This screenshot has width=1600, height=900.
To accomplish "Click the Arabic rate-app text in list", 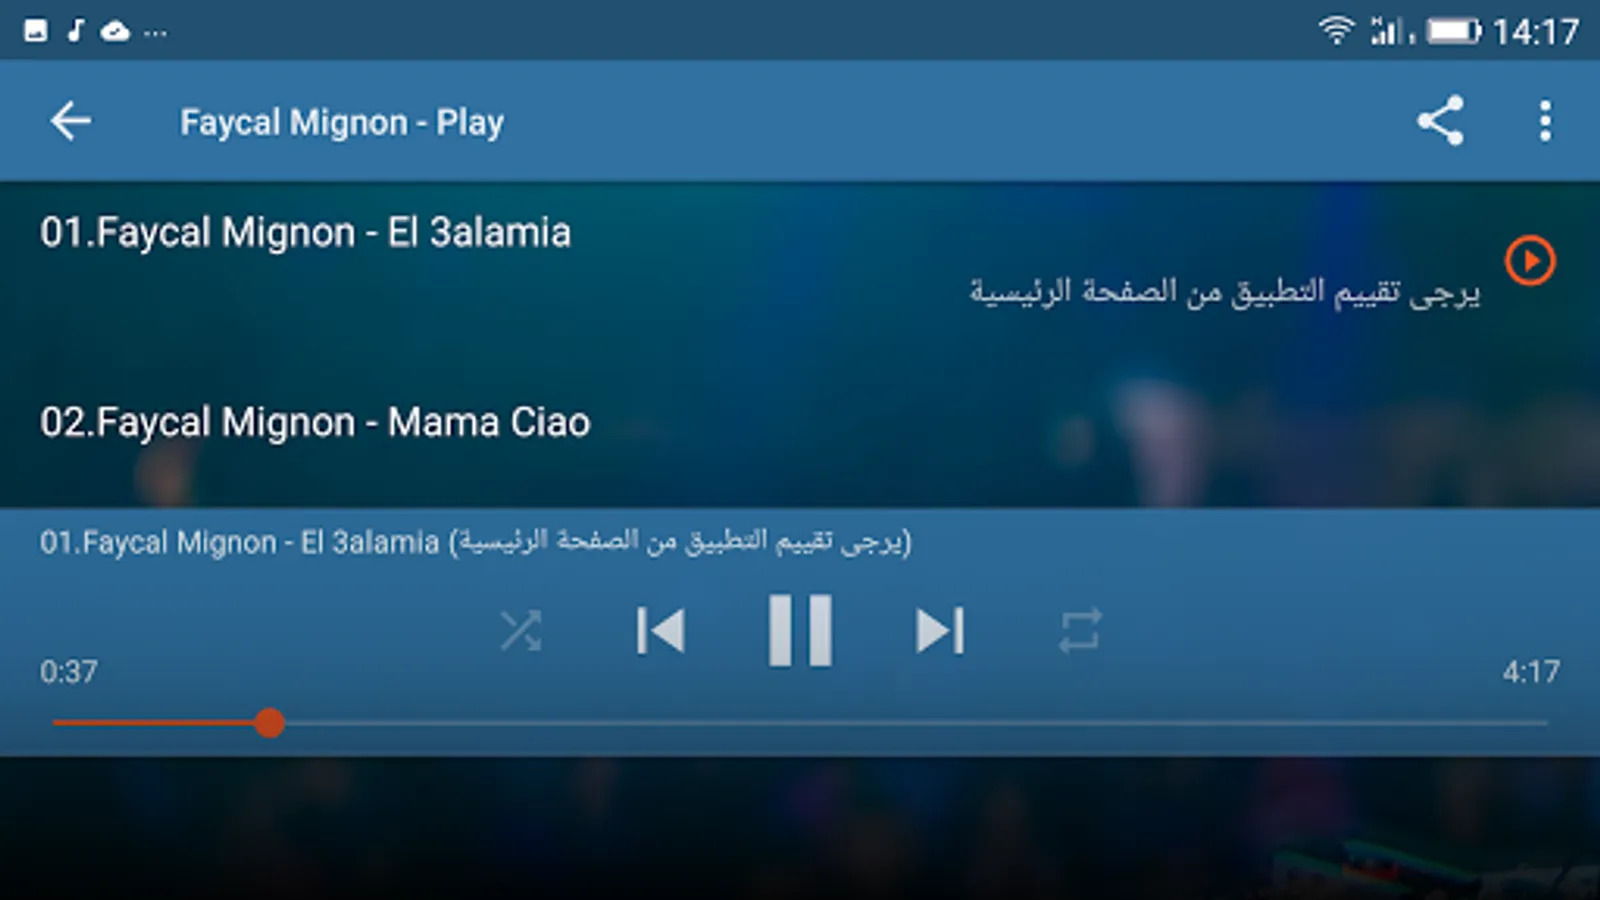I will pyautogui.click(x=1224, y=291).
